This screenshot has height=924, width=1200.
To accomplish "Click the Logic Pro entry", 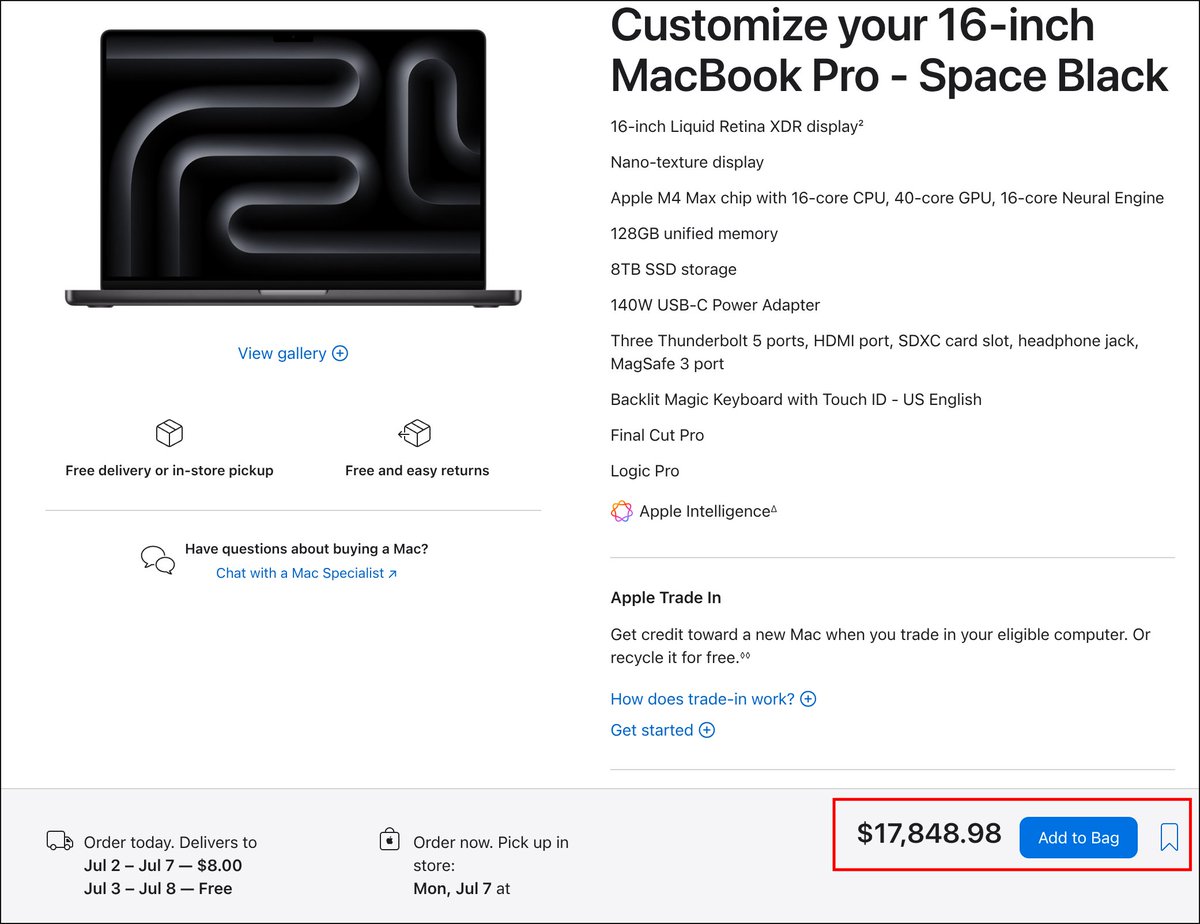I will tap(644, 471).
